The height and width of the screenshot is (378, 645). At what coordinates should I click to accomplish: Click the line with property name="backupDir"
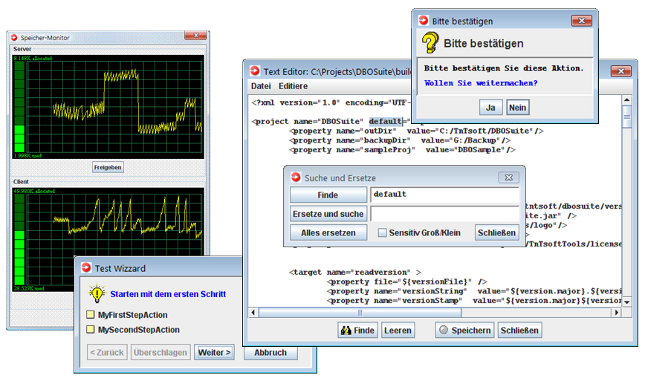(x=400, y=140)
